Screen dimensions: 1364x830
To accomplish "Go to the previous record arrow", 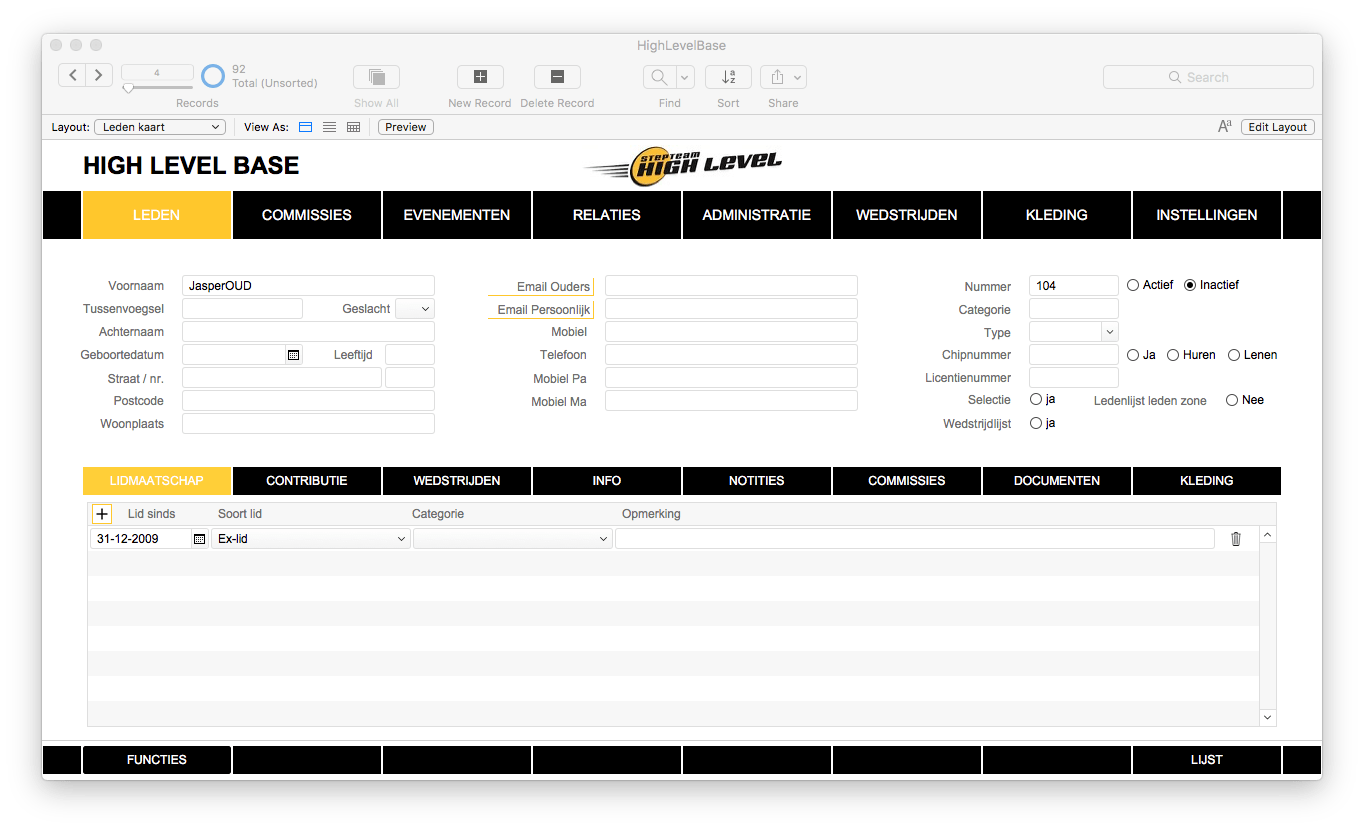I will click(72, 76).
